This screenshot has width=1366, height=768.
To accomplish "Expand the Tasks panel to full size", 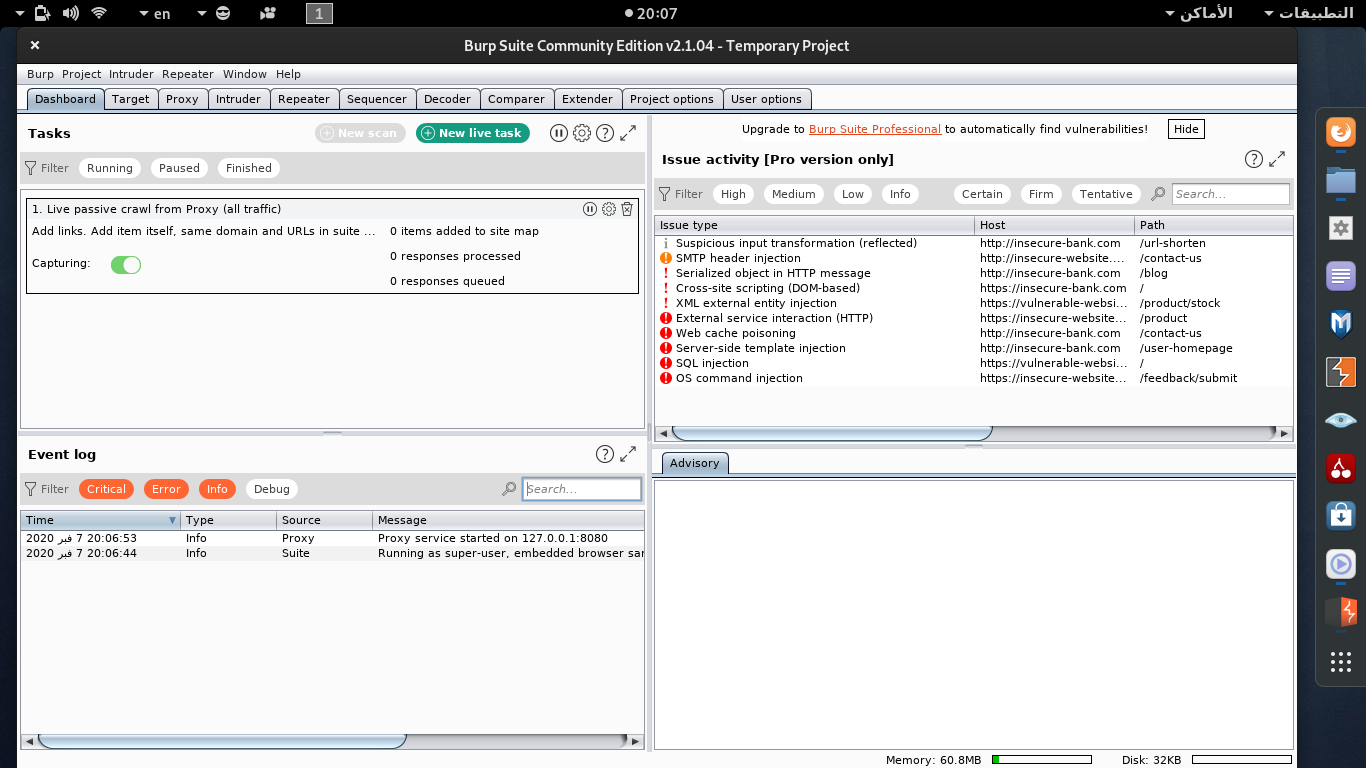I will click(x=628, y=133).
